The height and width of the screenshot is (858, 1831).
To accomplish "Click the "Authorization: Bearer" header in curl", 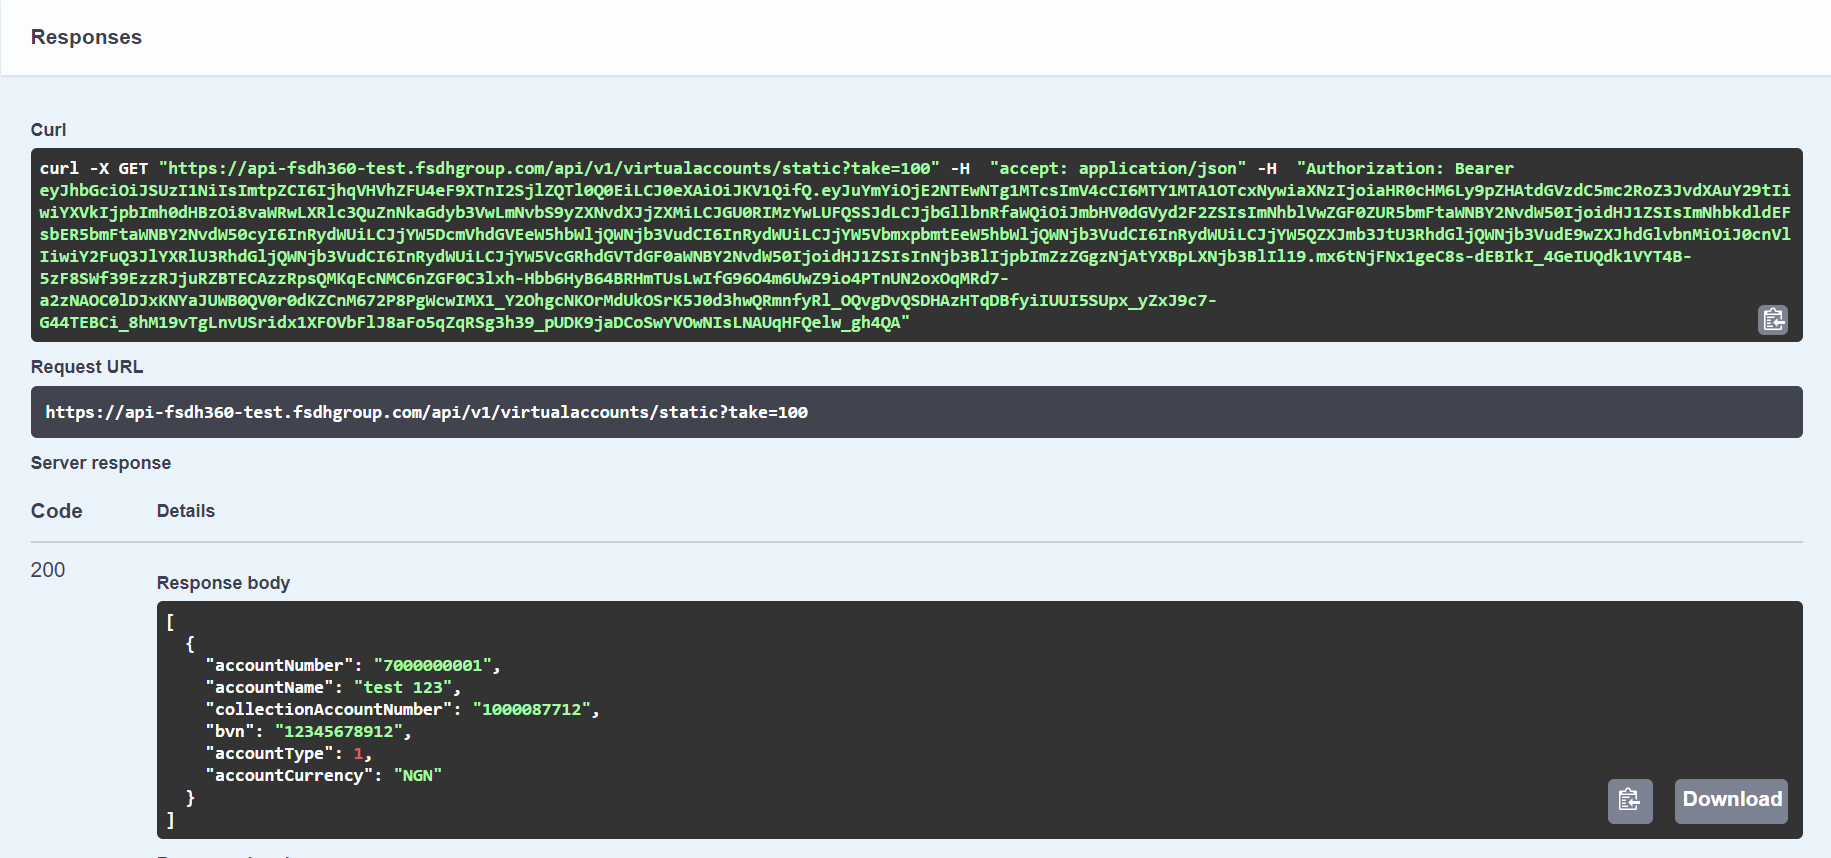I will (x=1404, y=168).
